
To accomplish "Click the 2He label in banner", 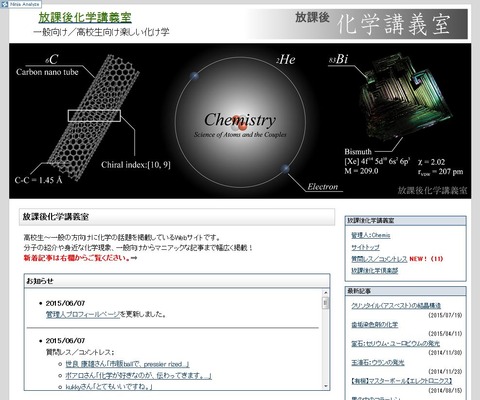I will tap(286, 60).
